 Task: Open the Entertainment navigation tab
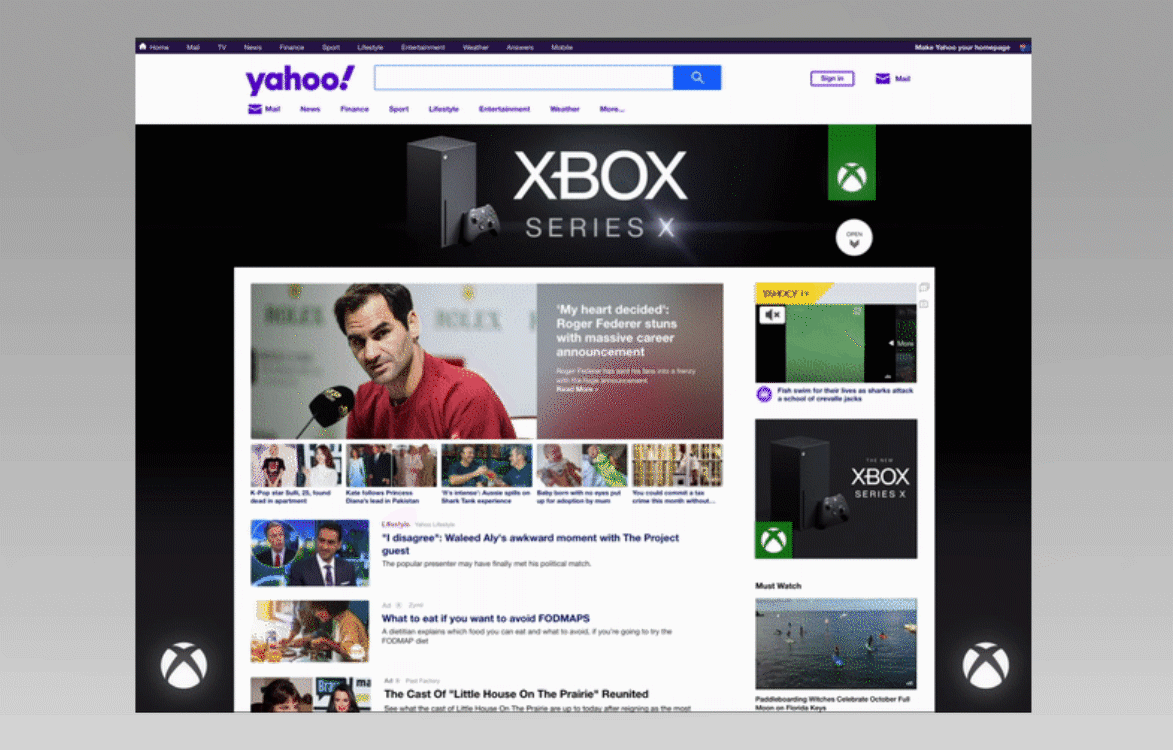[504, 109]
